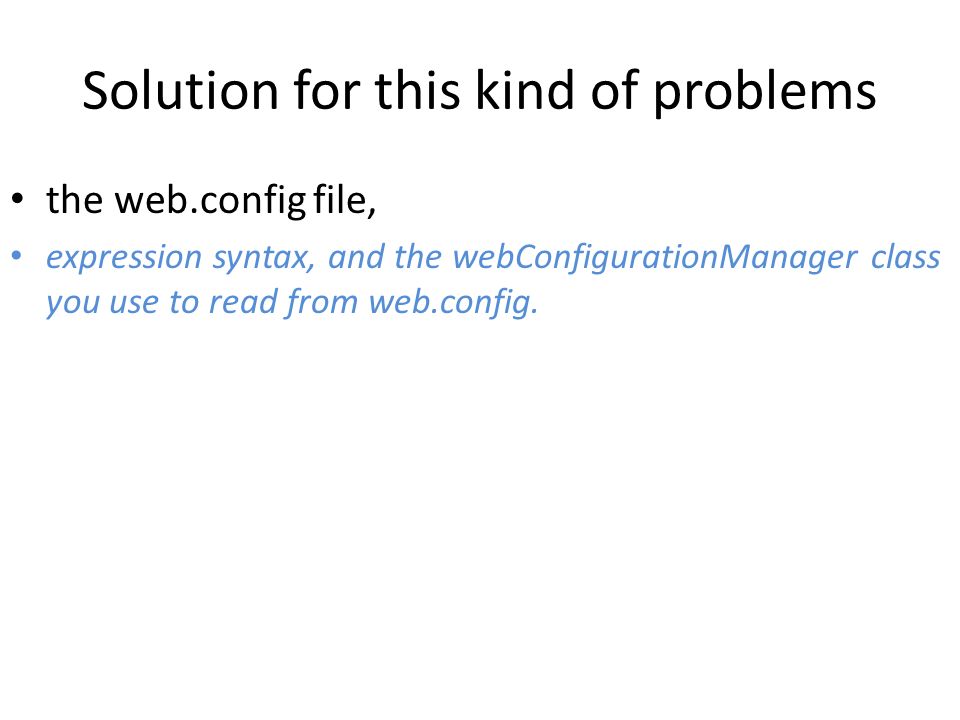This screenshot has height=720, width=960.
Task: Click 'webConfigurationManager' in the blue text
Action: pyautogui.click(x=655, y=258)
